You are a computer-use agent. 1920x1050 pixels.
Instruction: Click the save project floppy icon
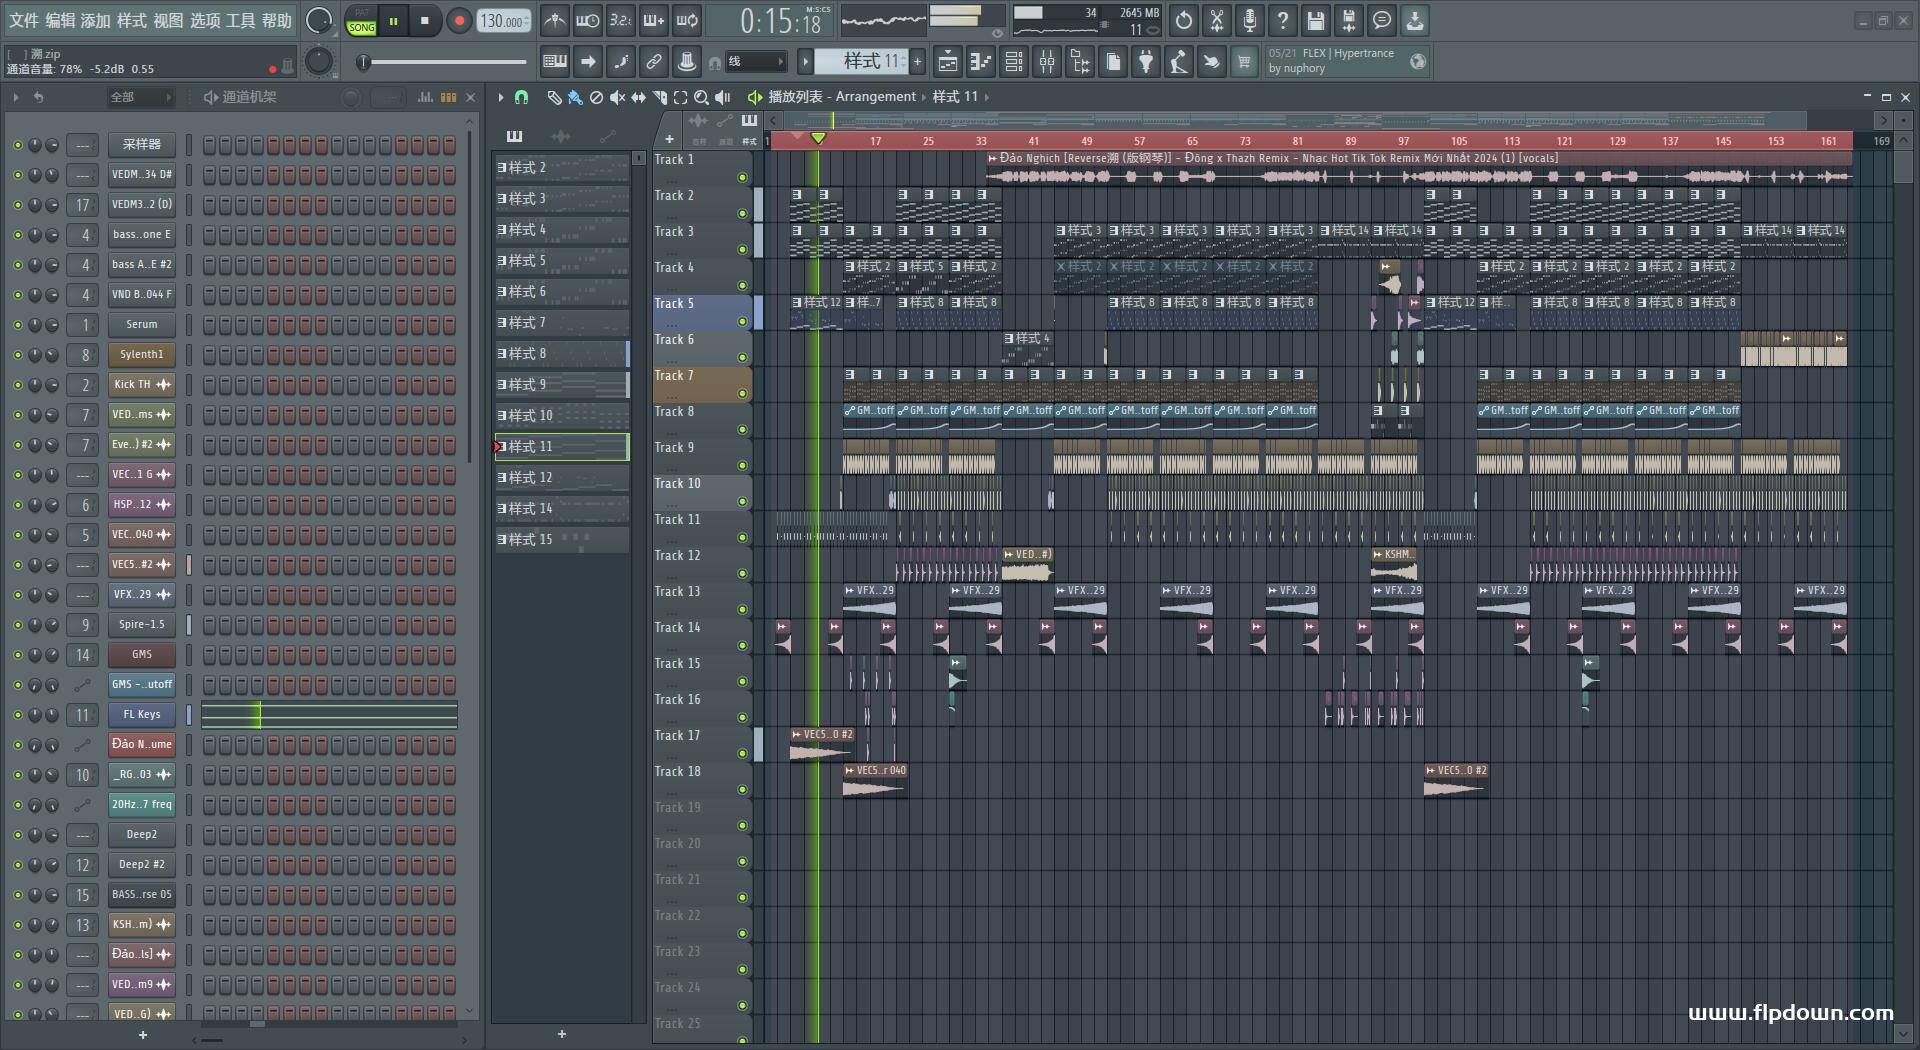[x=1316, y=20]
